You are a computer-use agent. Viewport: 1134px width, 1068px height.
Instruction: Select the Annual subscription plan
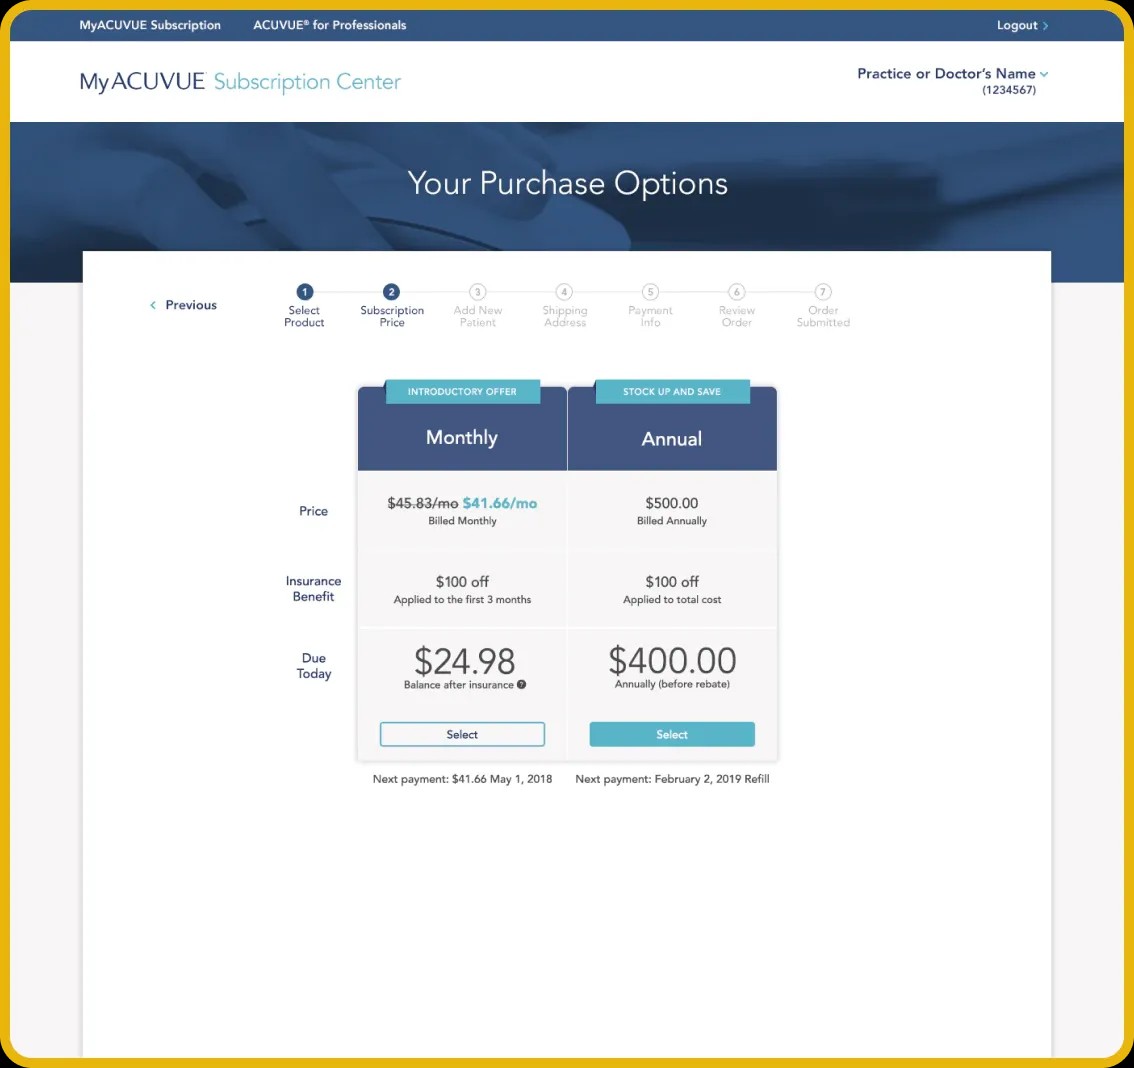pyautogui.click(x=671, y=734)
